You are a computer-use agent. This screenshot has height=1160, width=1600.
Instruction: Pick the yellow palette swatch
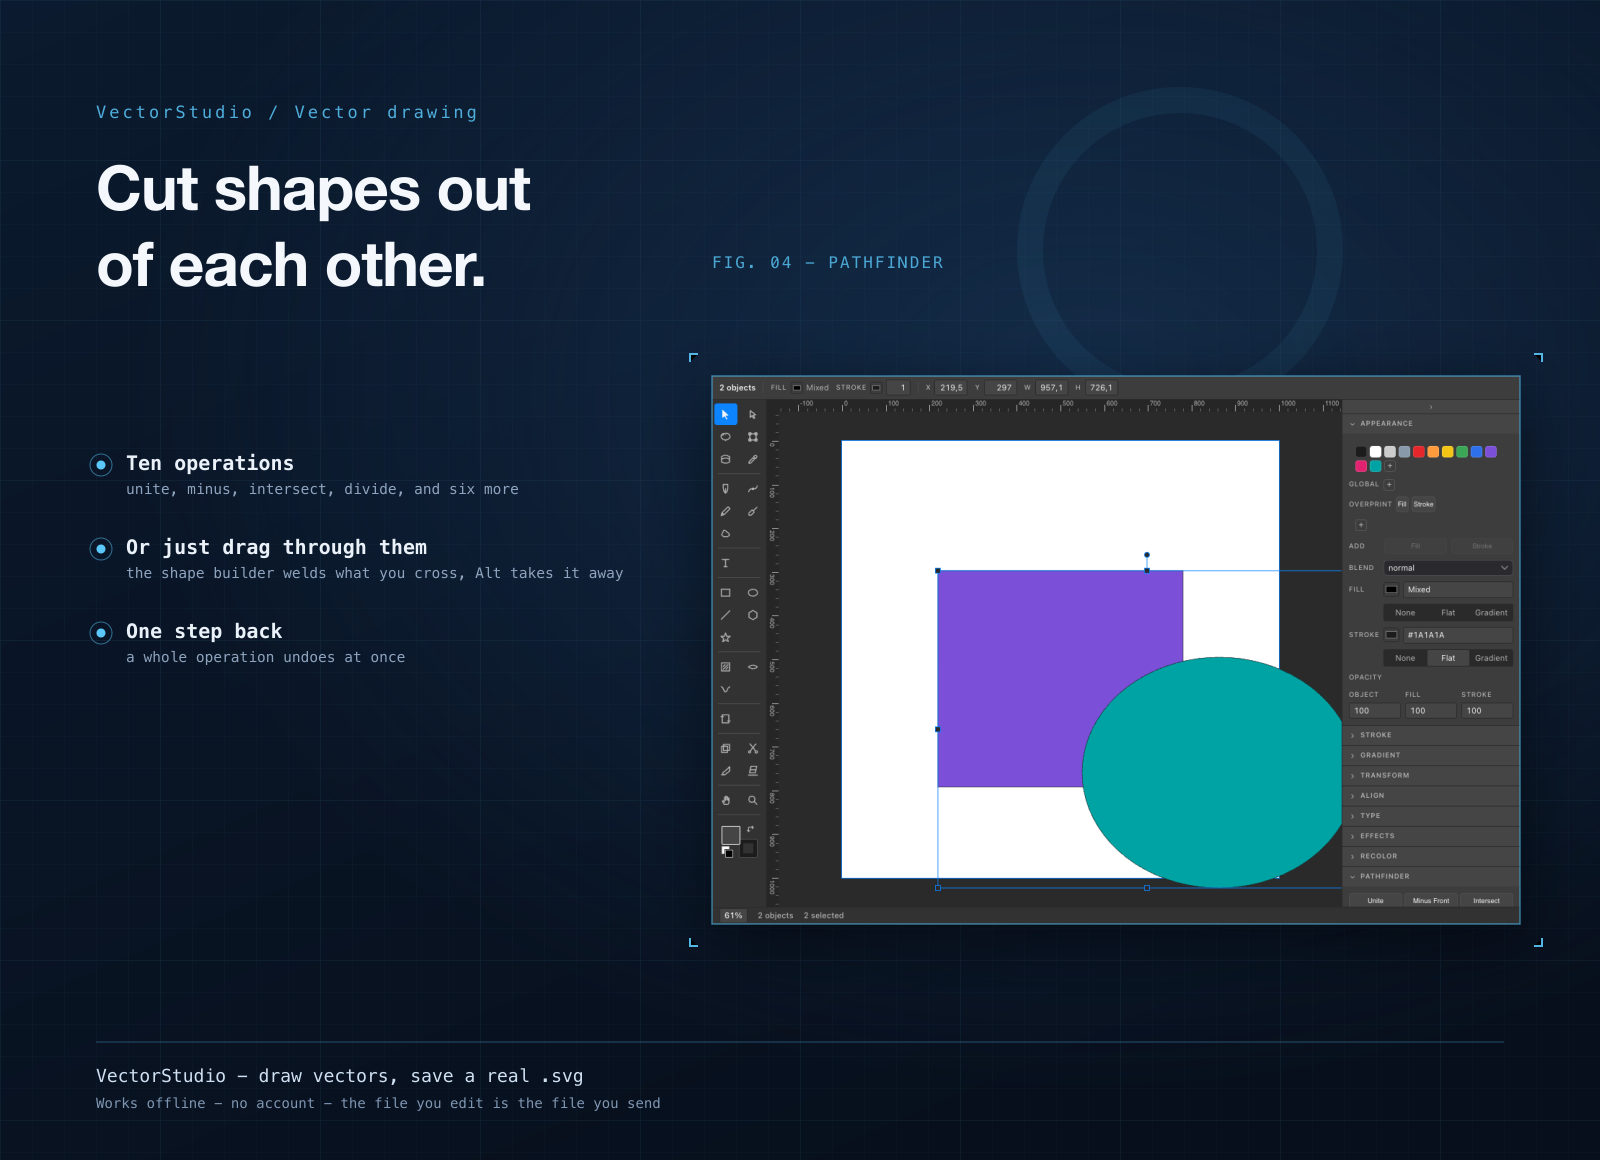[1447, 452]
